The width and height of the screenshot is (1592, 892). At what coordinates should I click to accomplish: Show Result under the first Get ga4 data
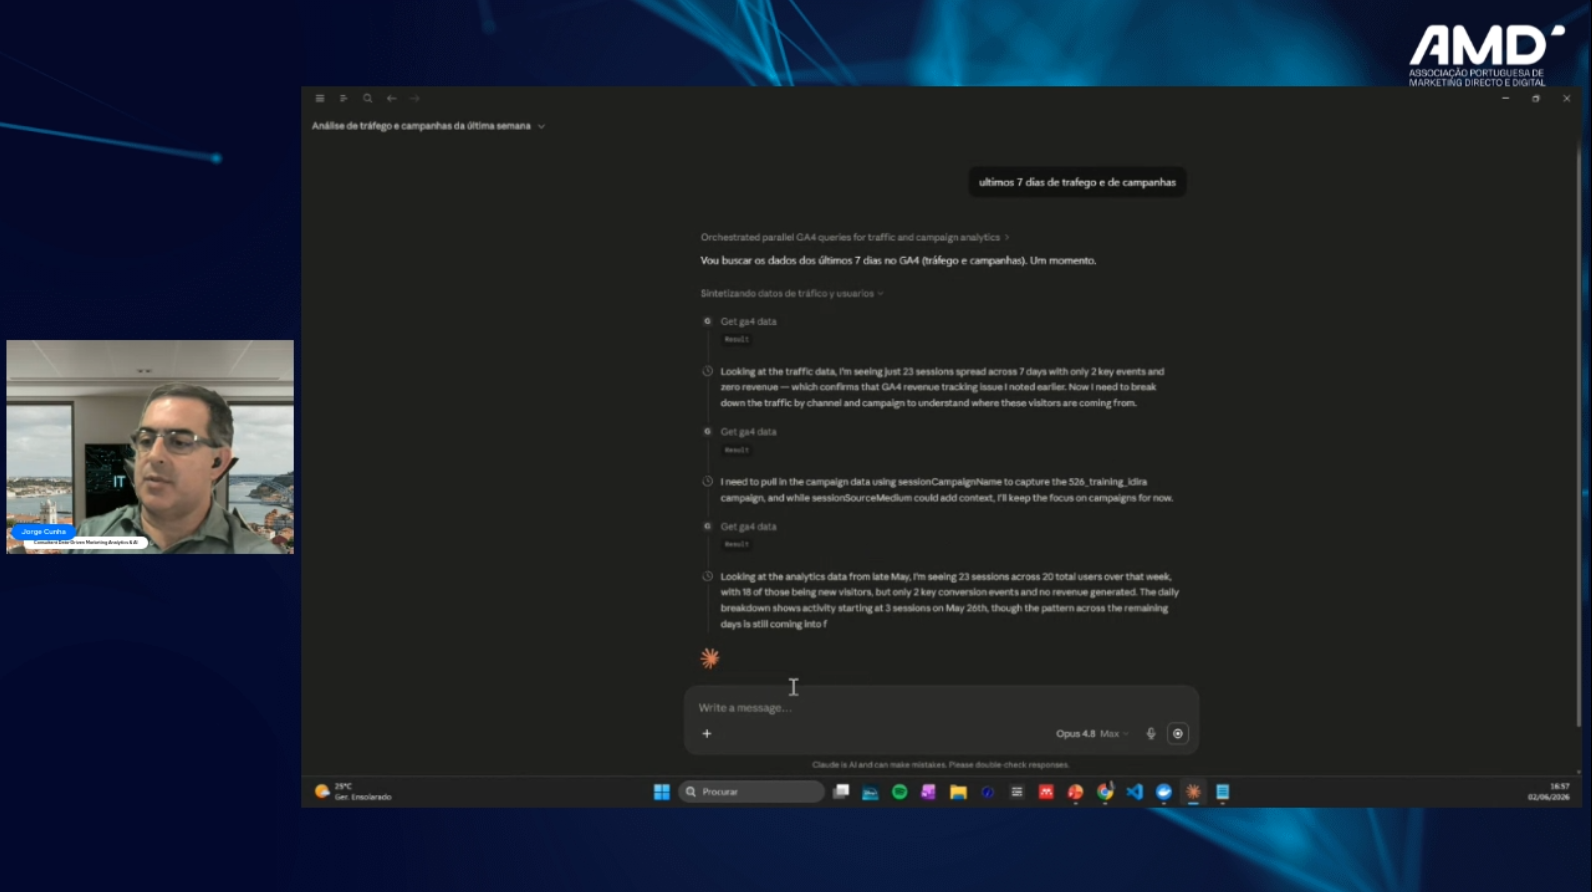(x=737, y=339)
